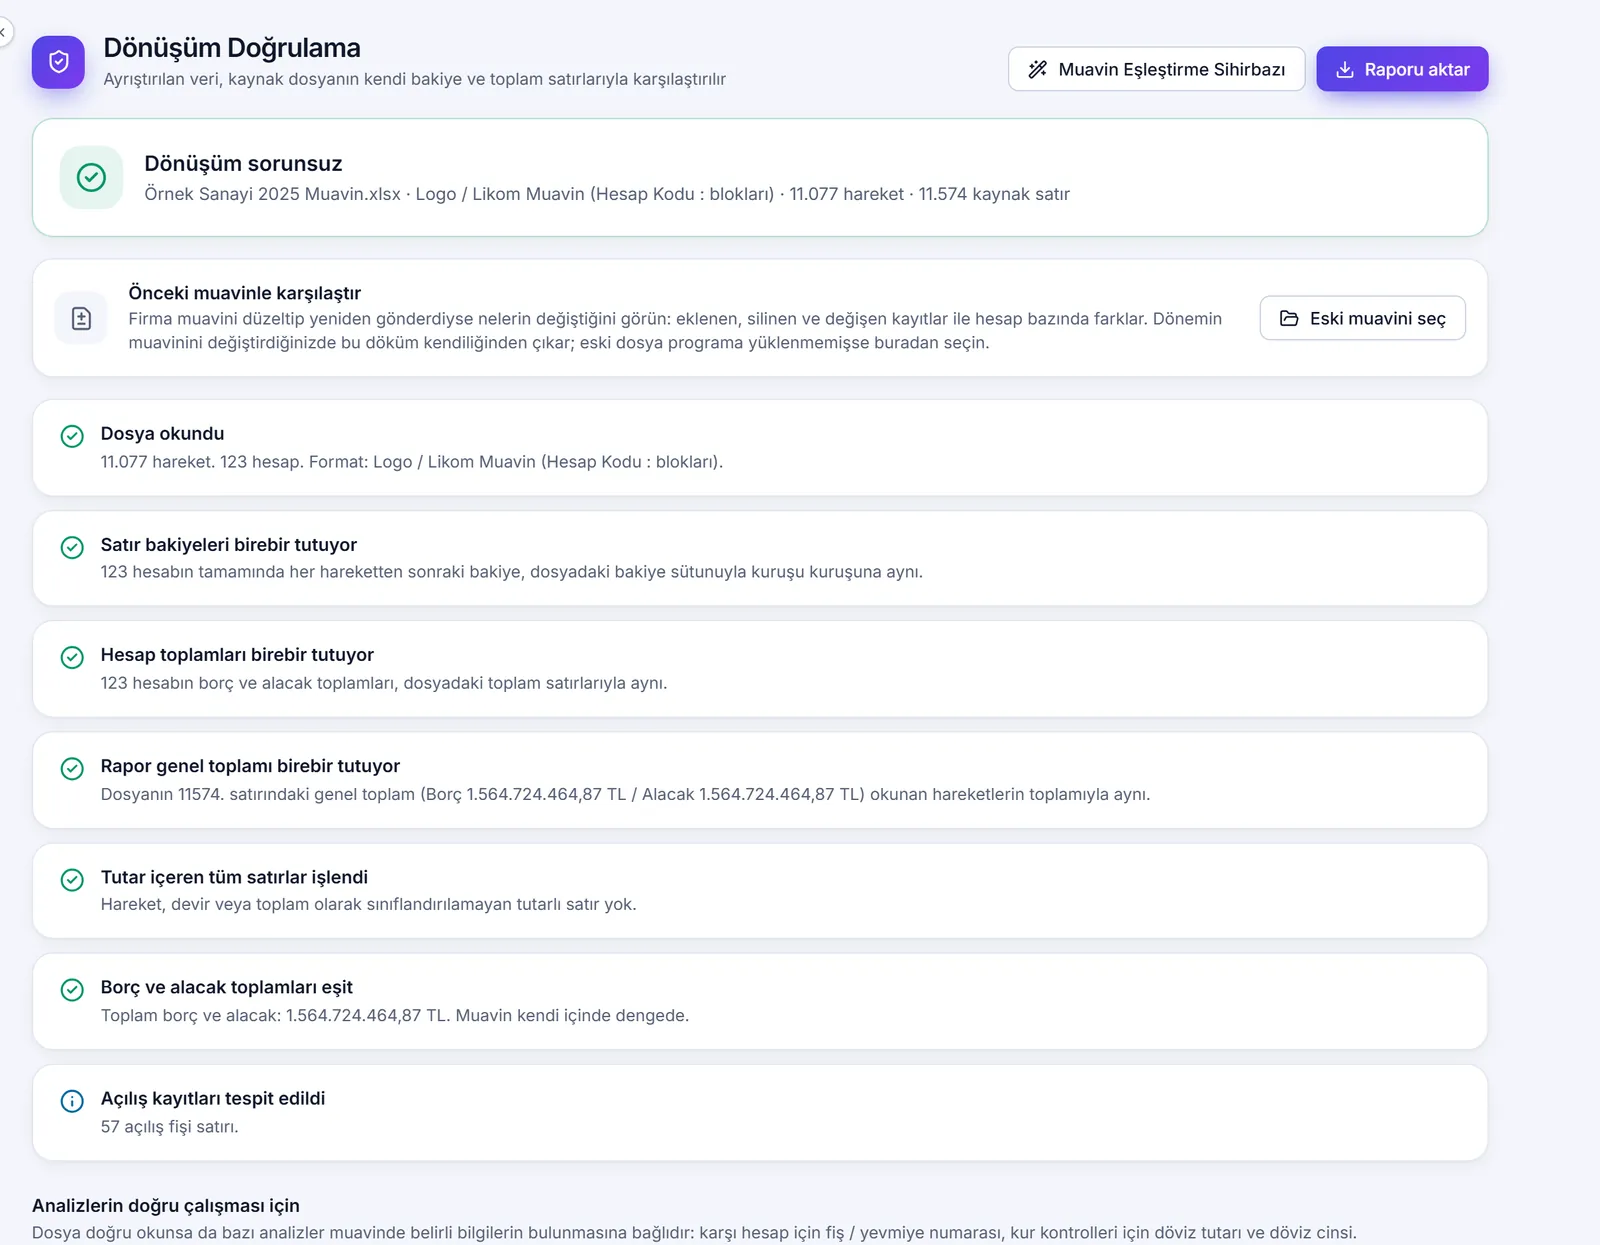Select the Dönüşüm Doğrulama page title
1600x1245 pixels.
[x=232, y=48]
